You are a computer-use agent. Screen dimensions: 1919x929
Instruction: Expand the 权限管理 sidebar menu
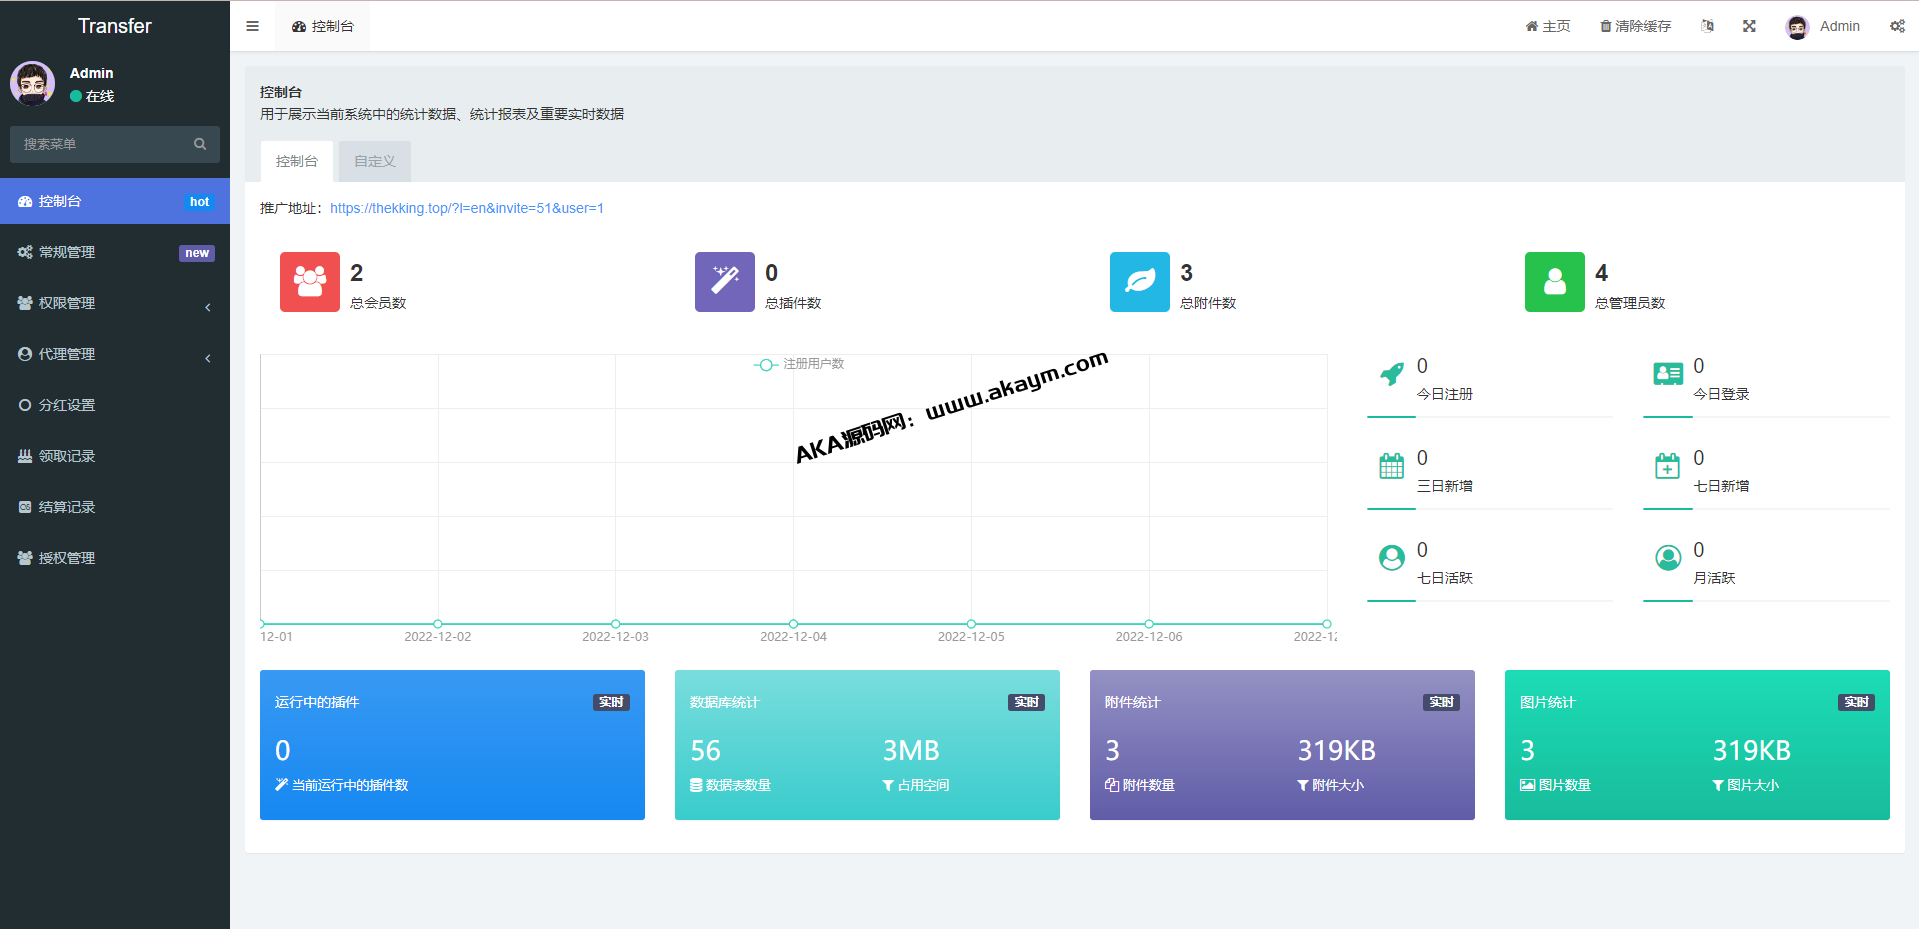pyautogui.click(x=115, y=303)
